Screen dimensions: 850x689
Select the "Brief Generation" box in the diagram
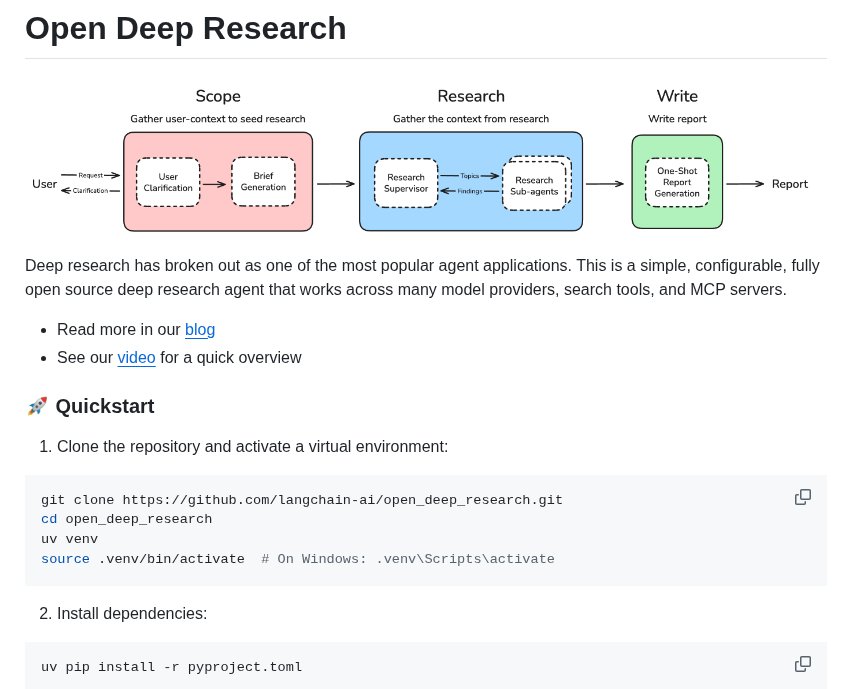pos(263,182)
